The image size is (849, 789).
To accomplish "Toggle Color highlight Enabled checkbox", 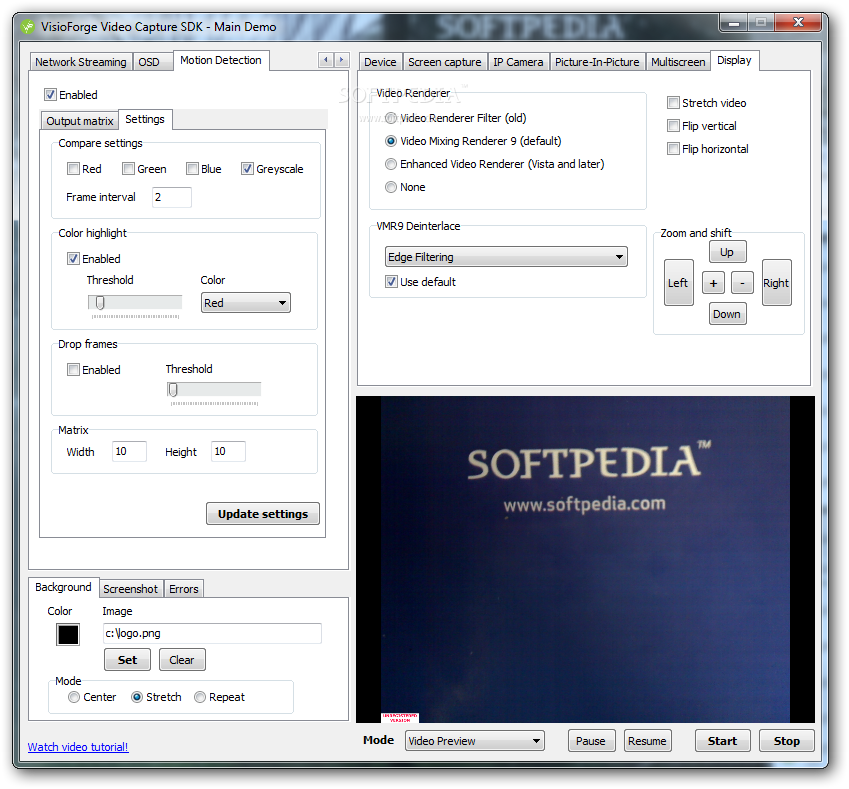I will (73, 259).
